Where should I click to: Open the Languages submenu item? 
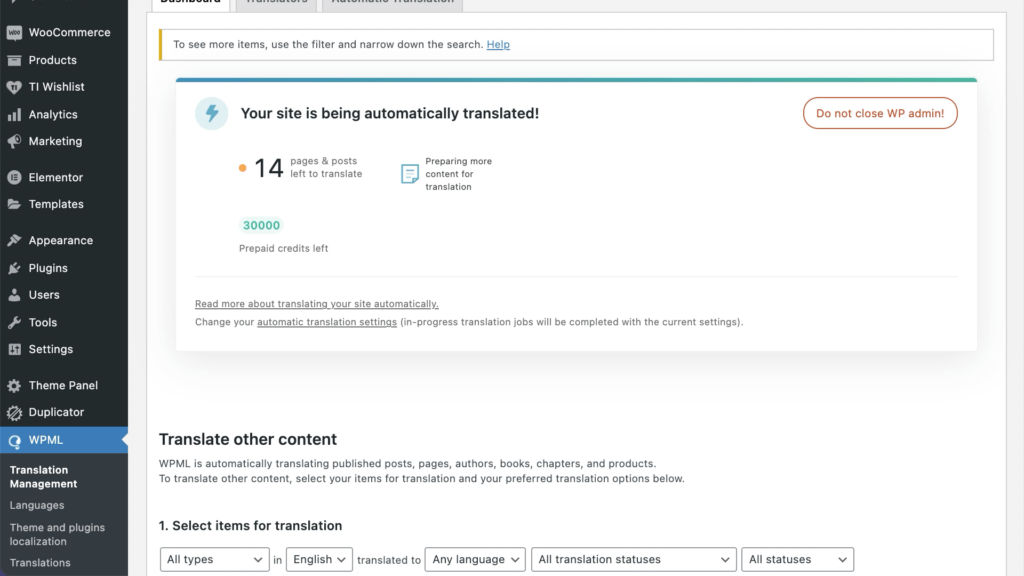37,505
